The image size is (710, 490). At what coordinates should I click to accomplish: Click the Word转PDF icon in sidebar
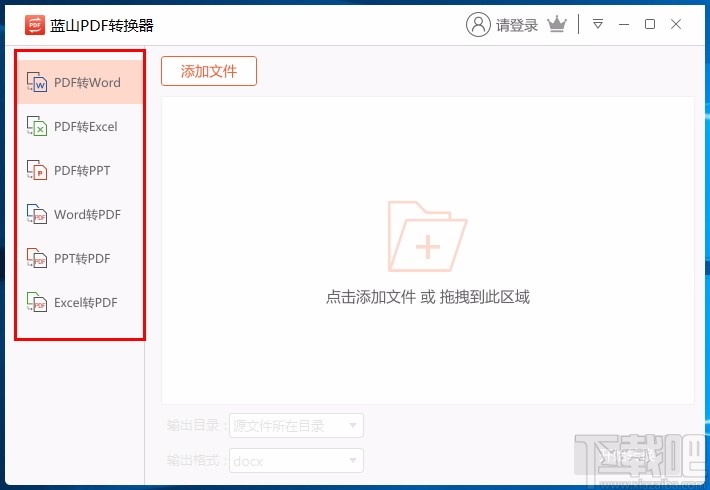pos(37,214)
